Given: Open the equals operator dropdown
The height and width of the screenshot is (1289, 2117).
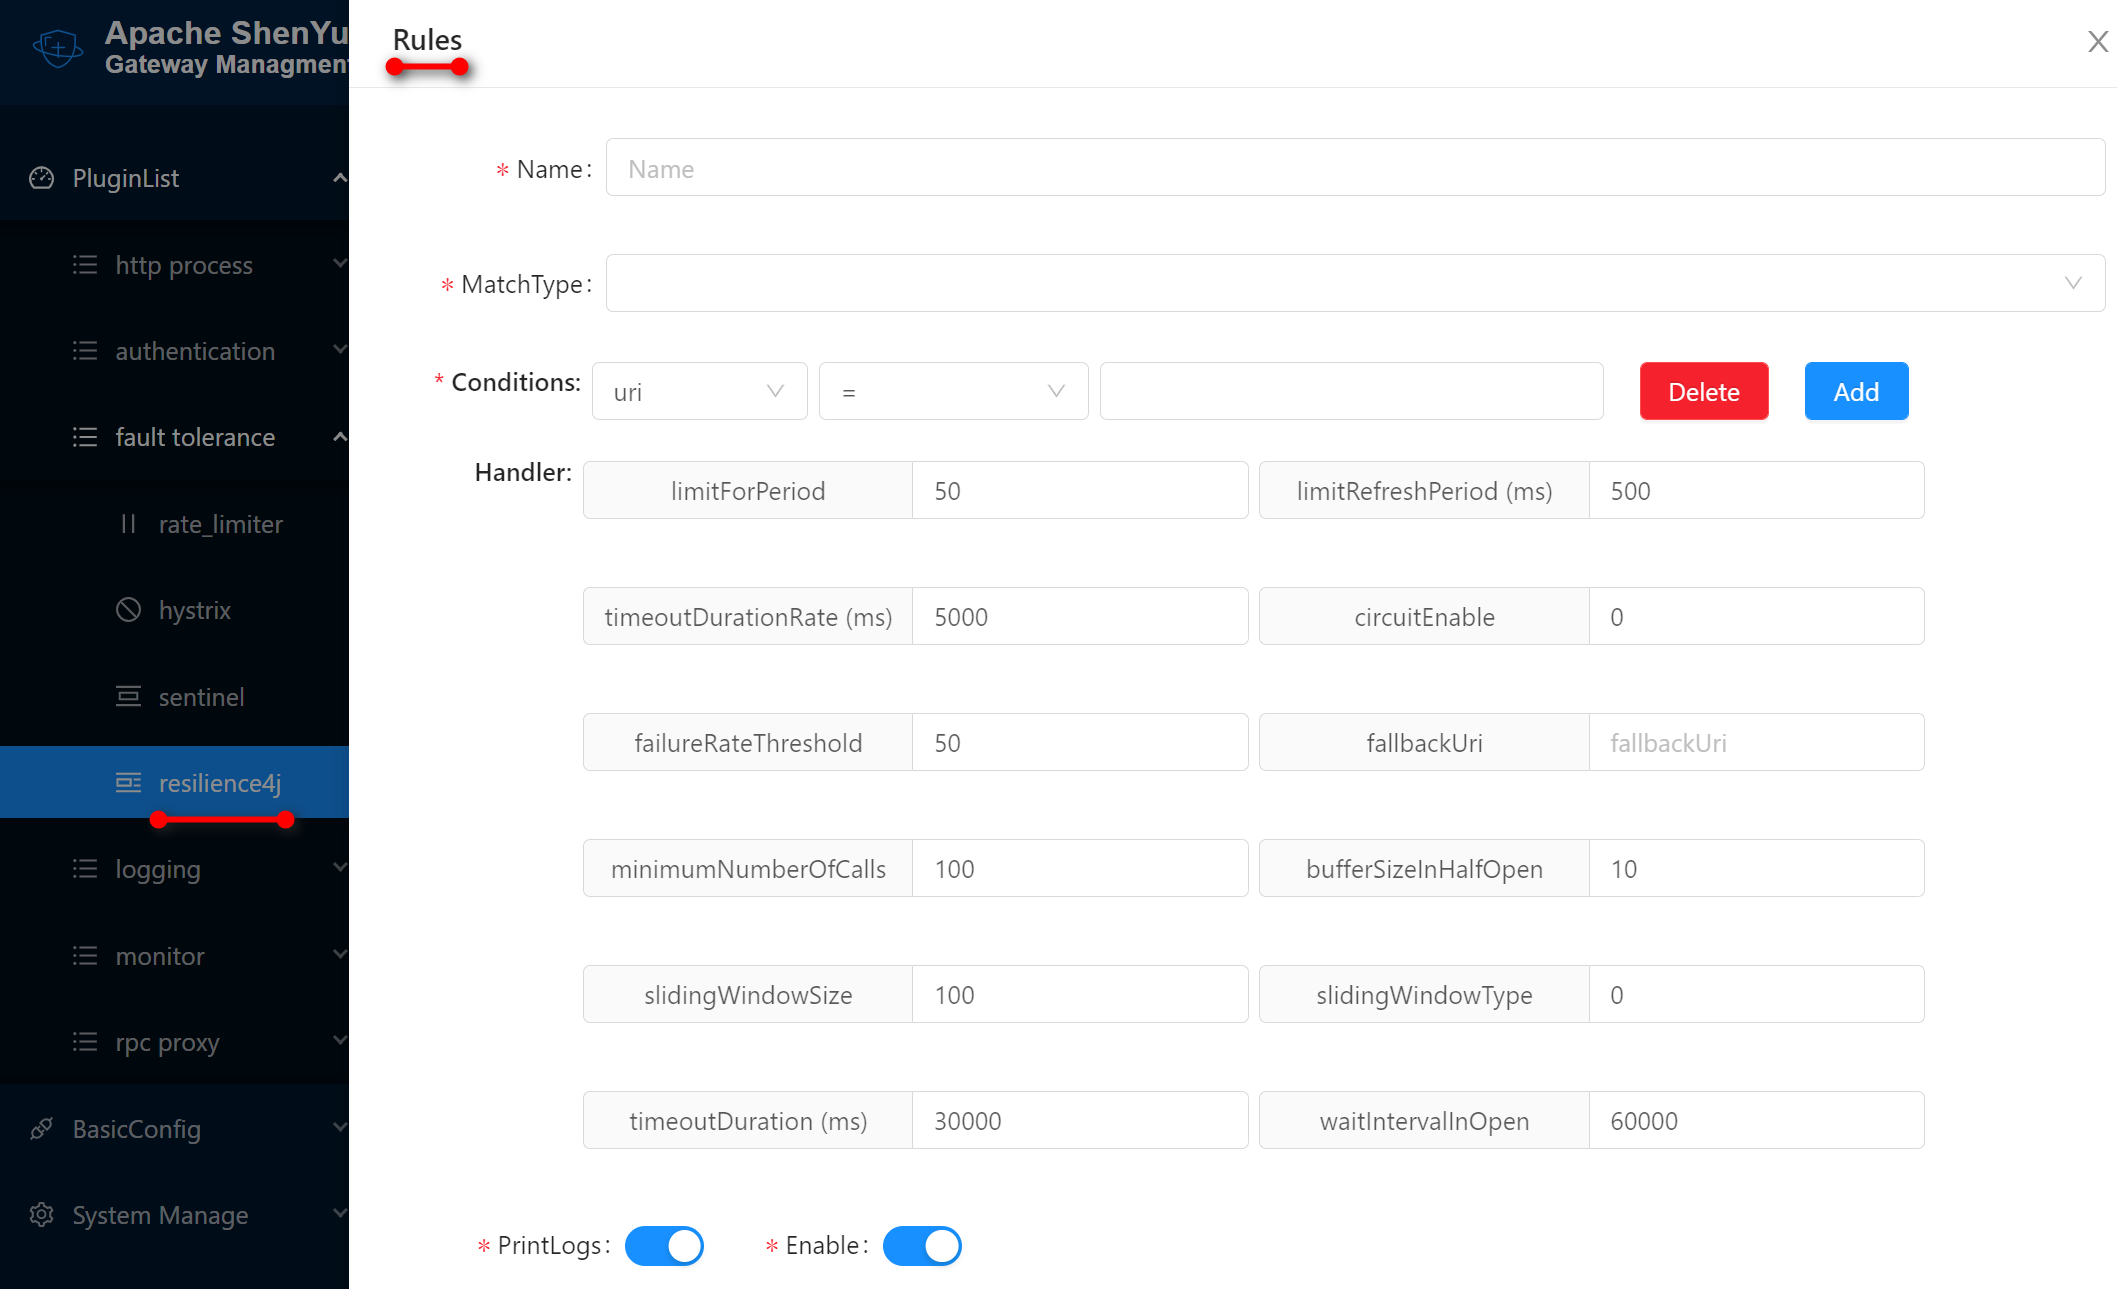Looking at the screenshot, I should tap(953, 391).
